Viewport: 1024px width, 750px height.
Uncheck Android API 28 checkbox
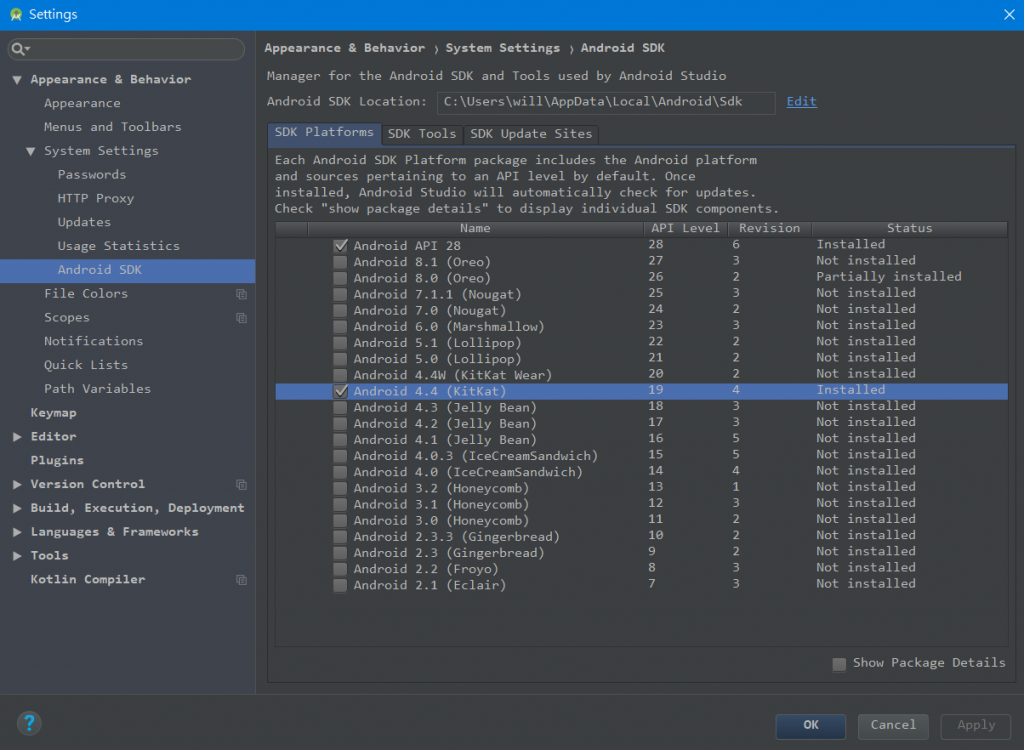340,246
